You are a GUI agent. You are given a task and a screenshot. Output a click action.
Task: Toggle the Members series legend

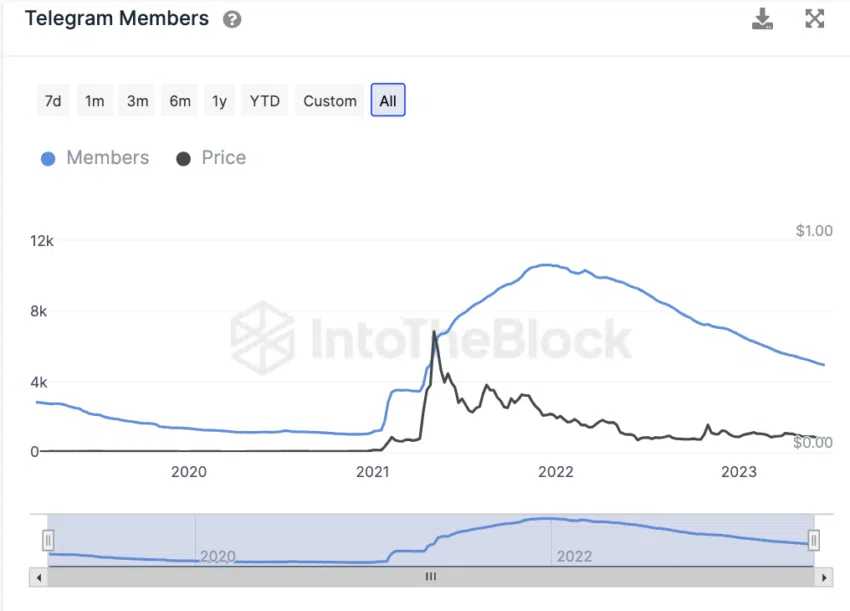(x=95, y=158)
